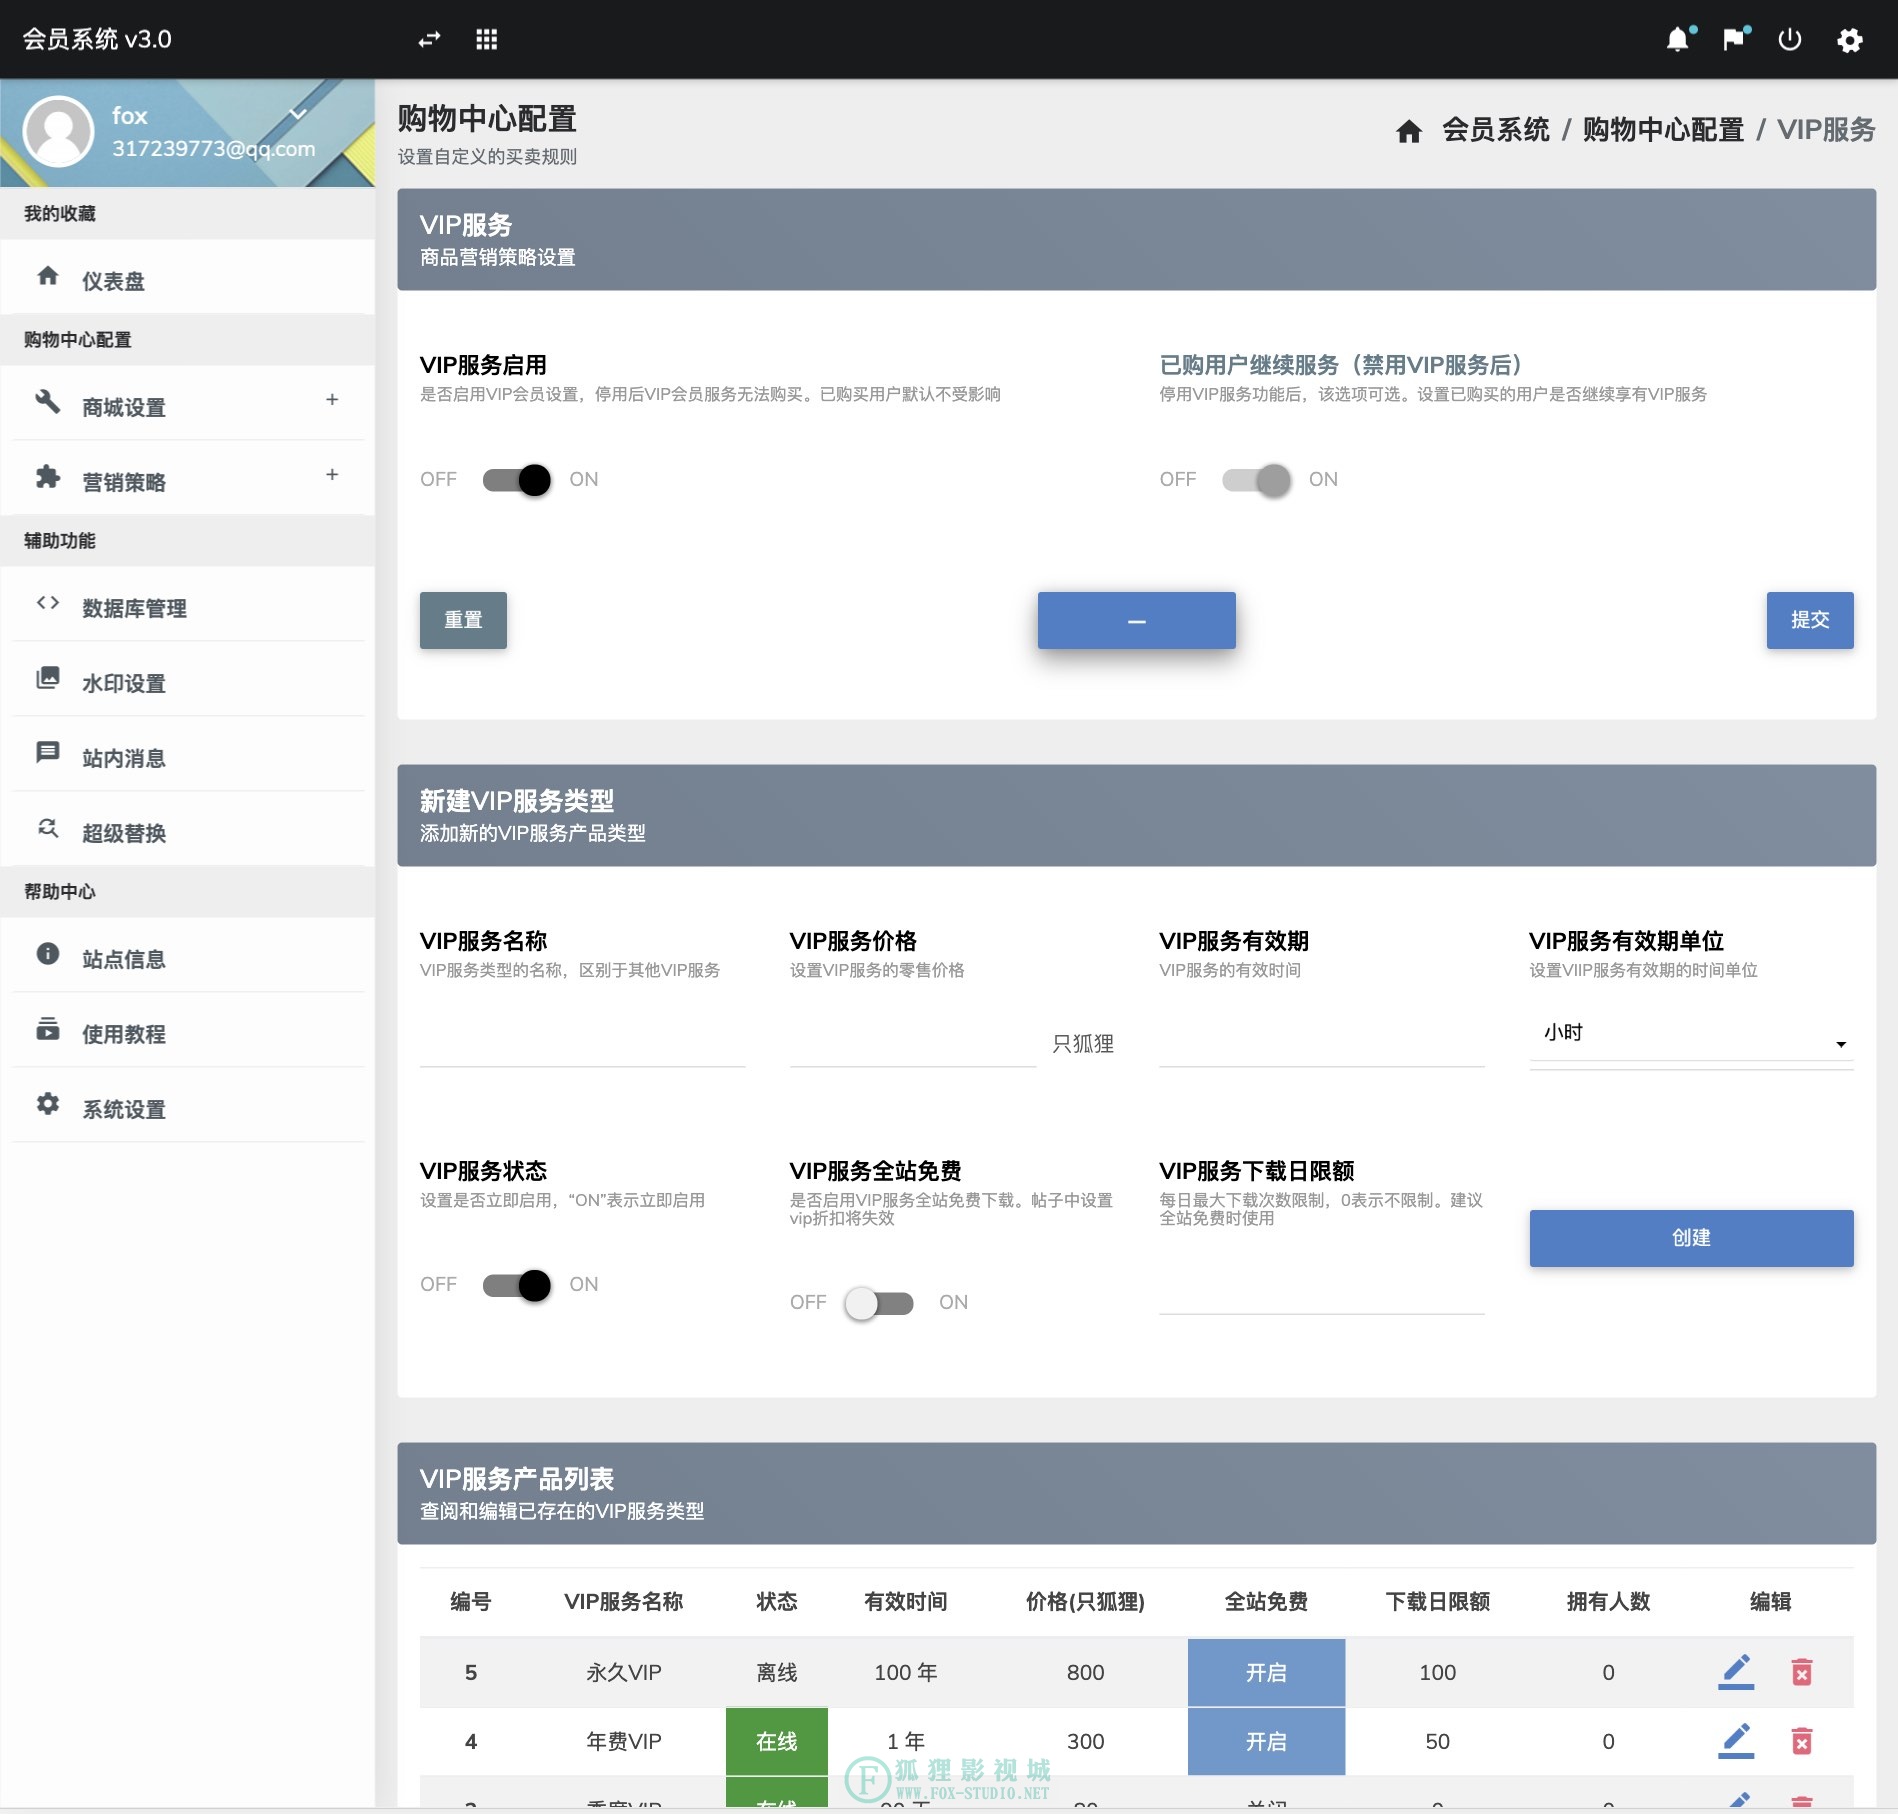Image resolution: width=1898 pixels, height=1814 pixels.
Task: Open 站点信息 in the sidebar
Action: (188, 955)
